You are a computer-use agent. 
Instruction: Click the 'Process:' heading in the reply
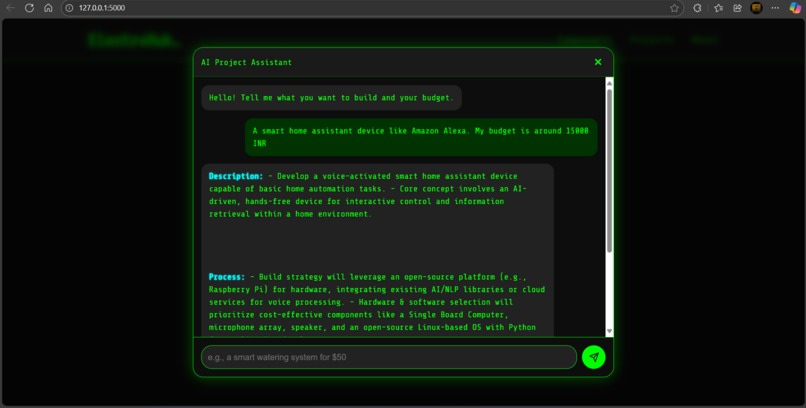(227, 277)
